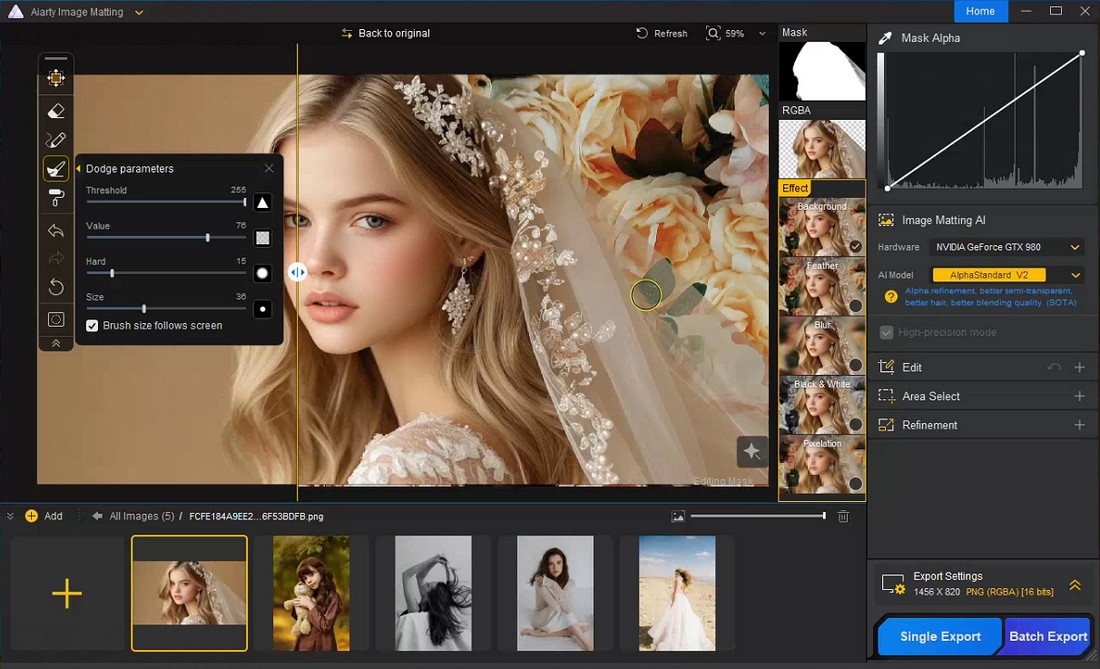
Task: Select the move/pan tool at toolbar top
Action: pyautogui.click(x=56, y=78)
